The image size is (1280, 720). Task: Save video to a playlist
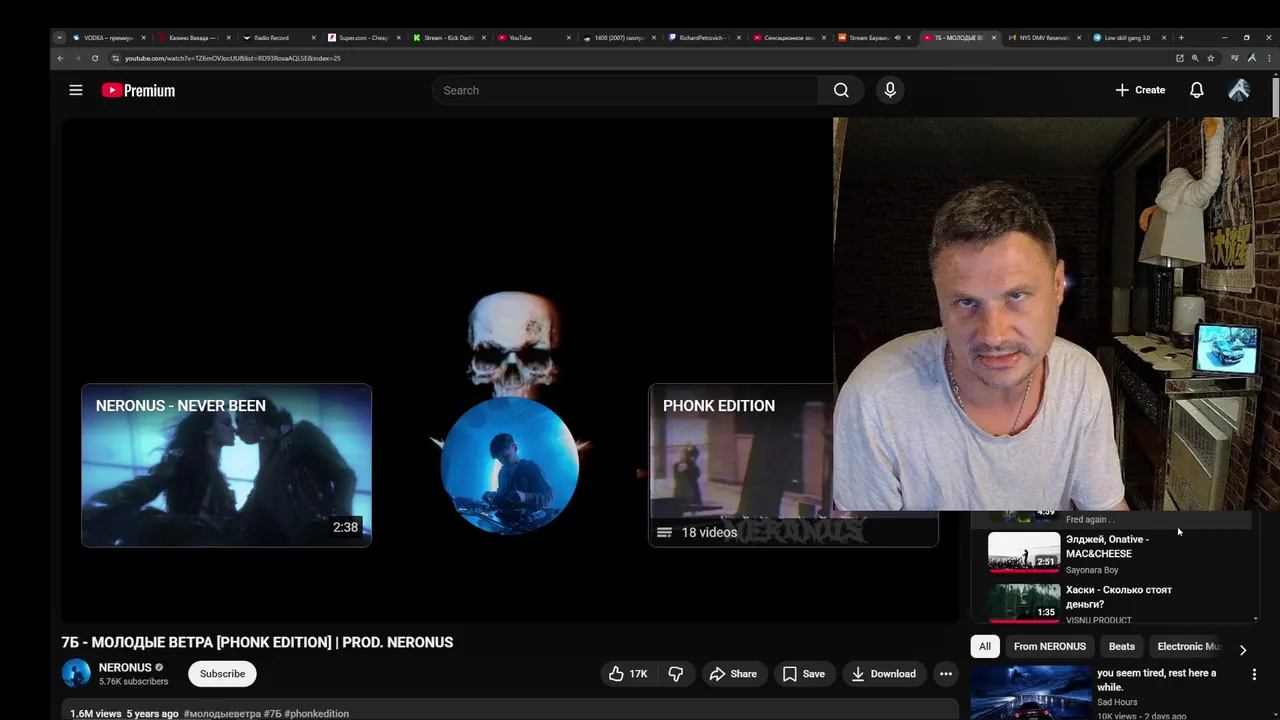[x=804, y=674]
